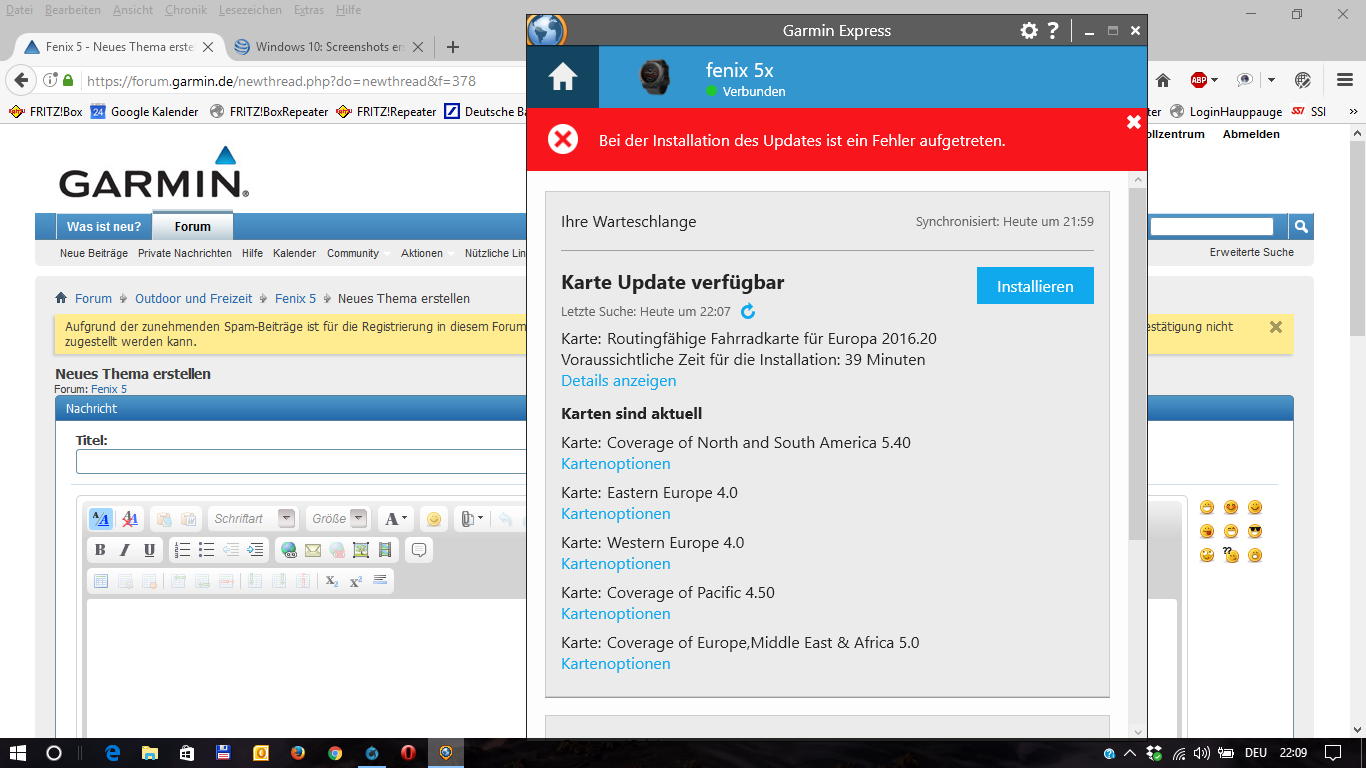Insert a bulleted list
1366x768 pixels.
[206, 550]
